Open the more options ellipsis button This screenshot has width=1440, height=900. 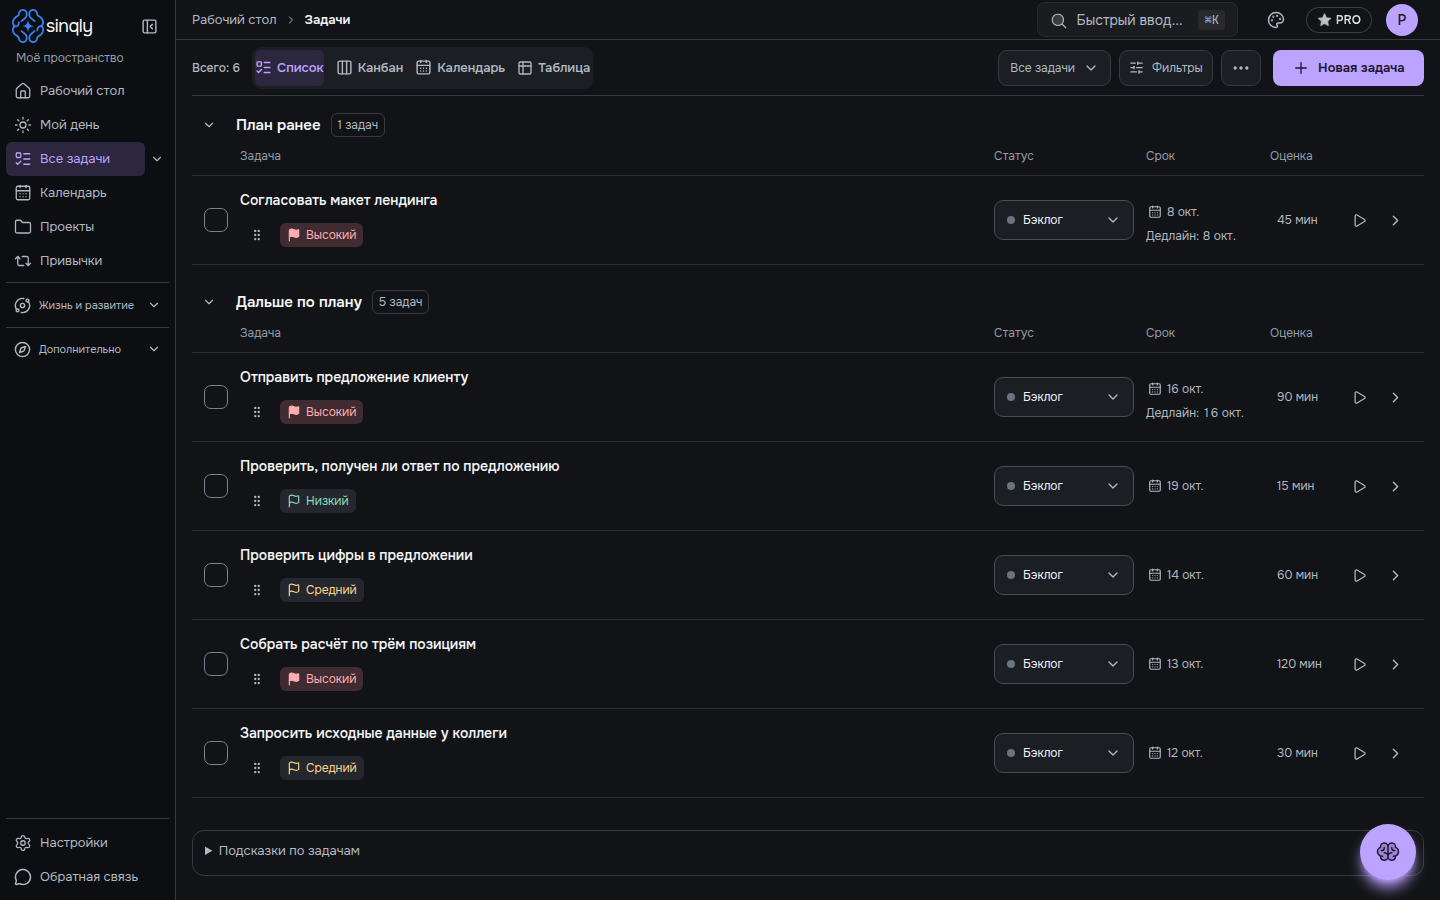(x=1241, y=68)
